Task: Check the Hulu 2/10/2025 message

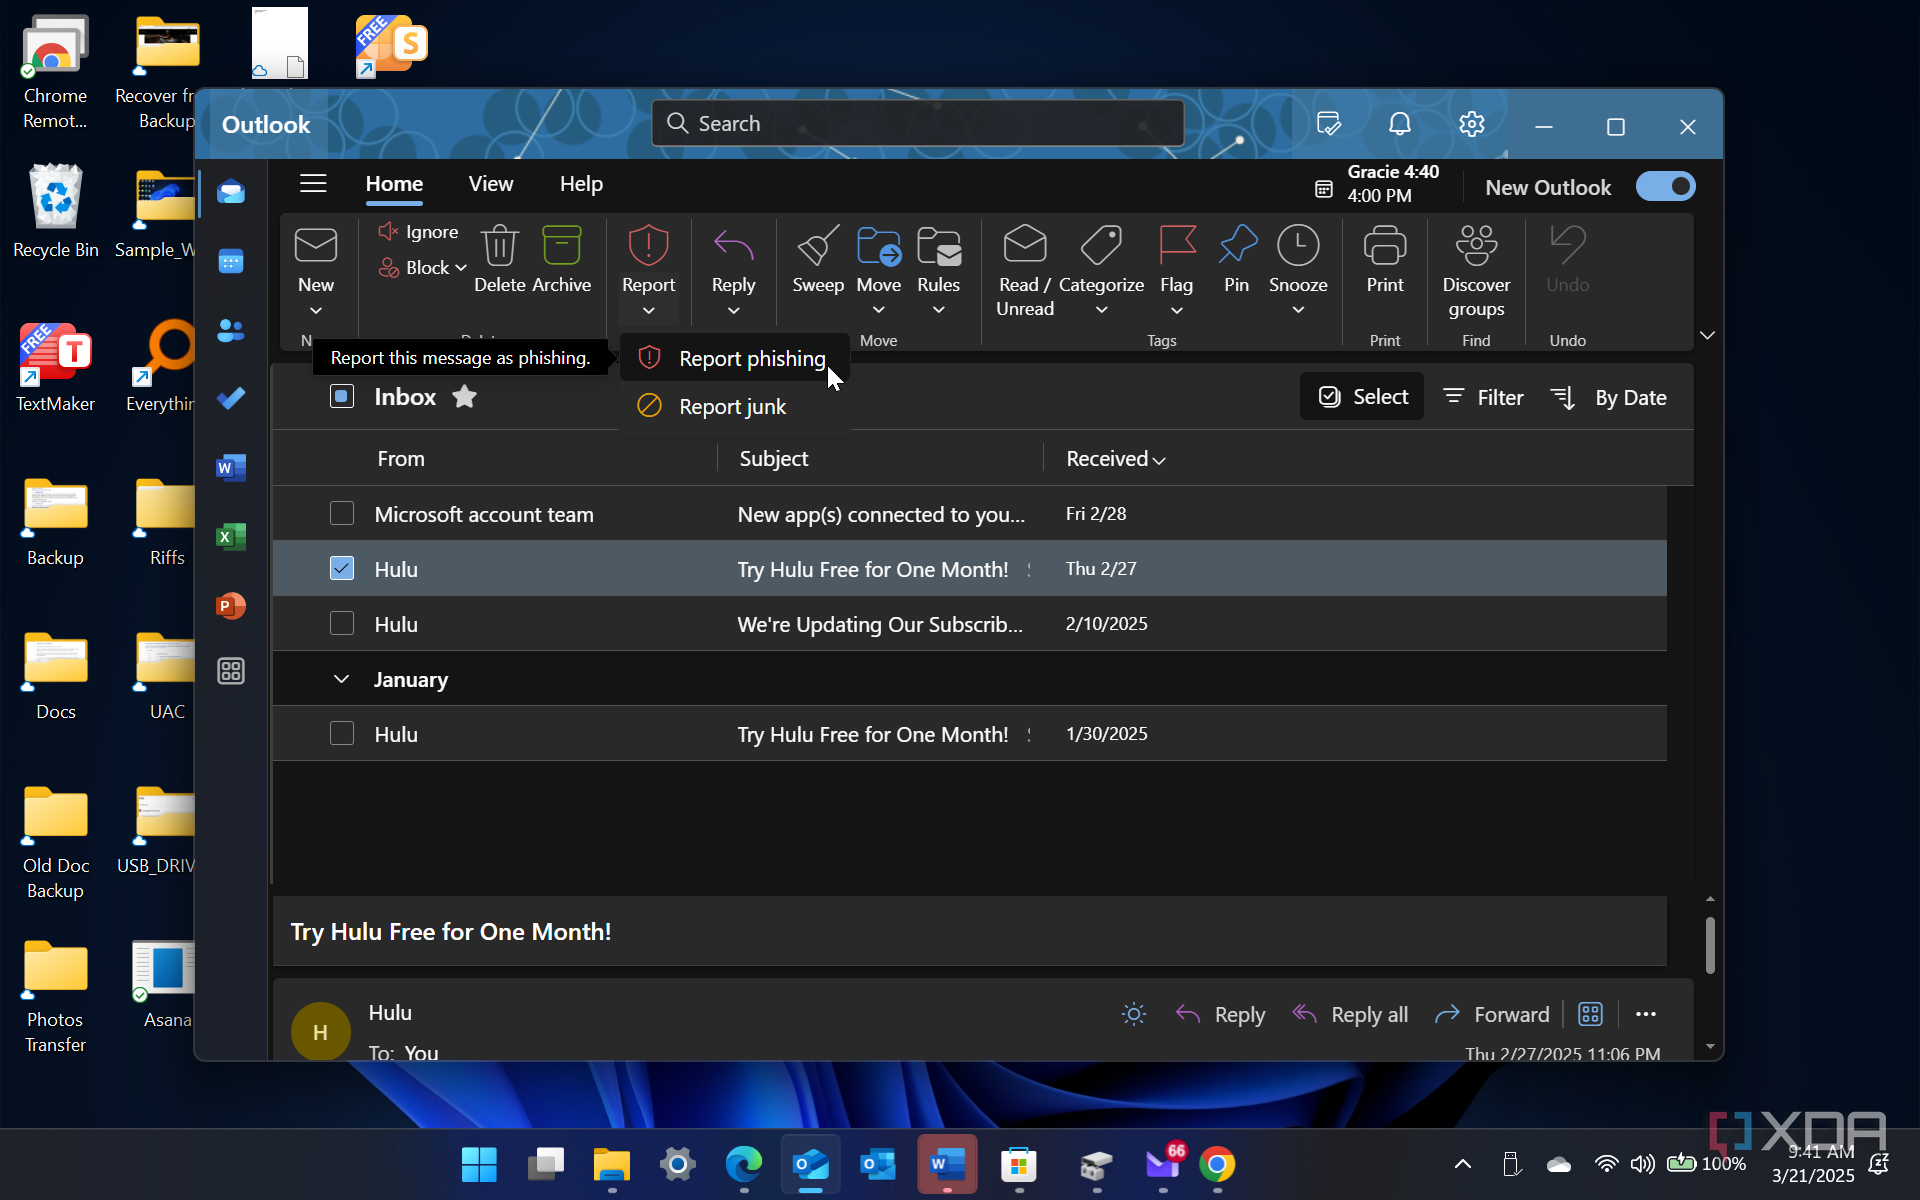Action: coord(342,623)
